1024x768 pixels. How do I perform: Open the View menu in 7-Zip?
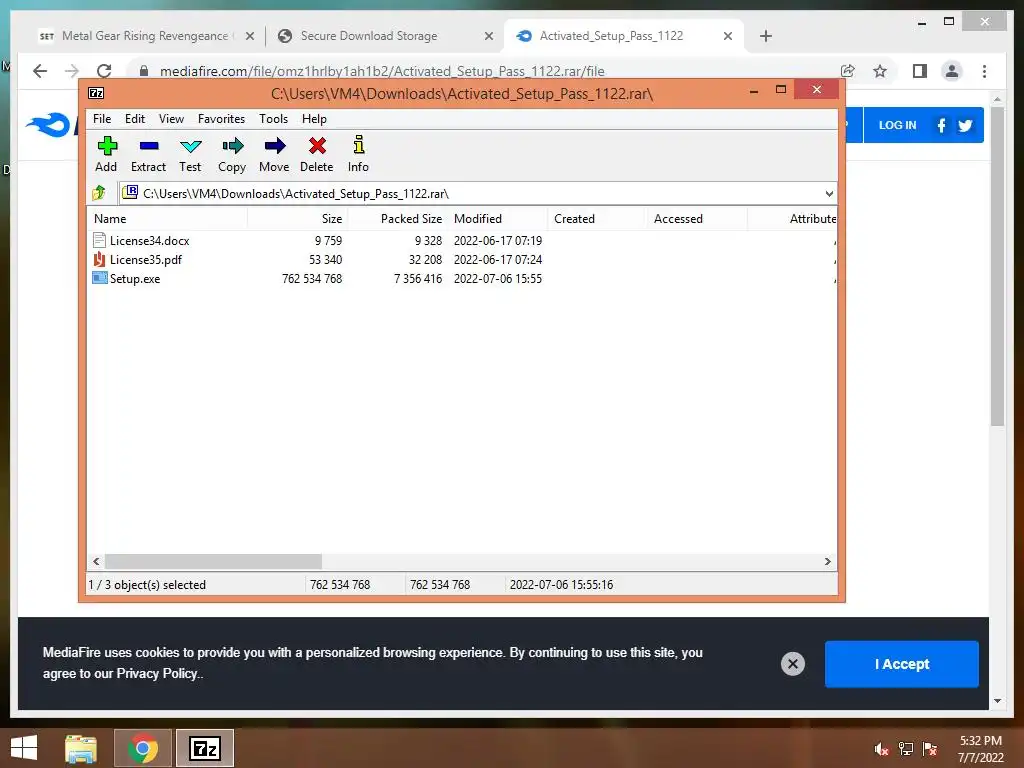(171, 119)
